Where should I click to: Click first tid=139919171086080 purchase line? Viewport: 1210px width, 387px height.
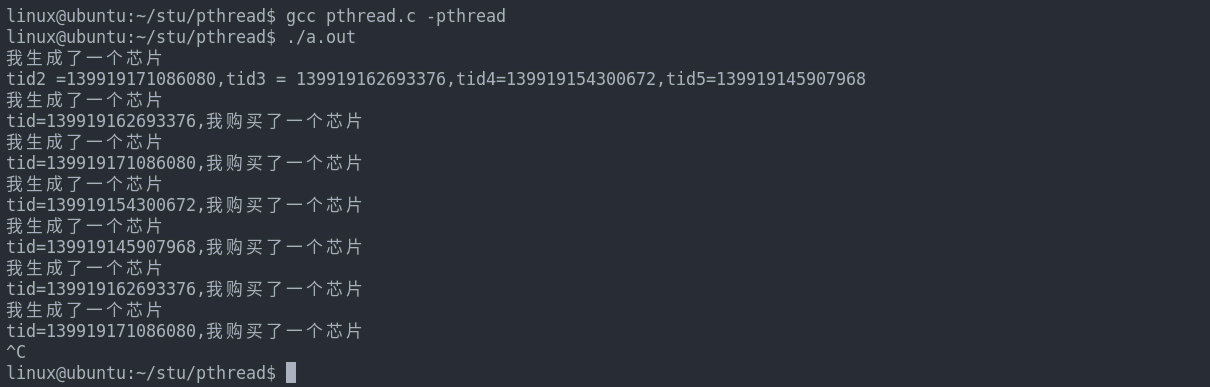tap(184, 163)
